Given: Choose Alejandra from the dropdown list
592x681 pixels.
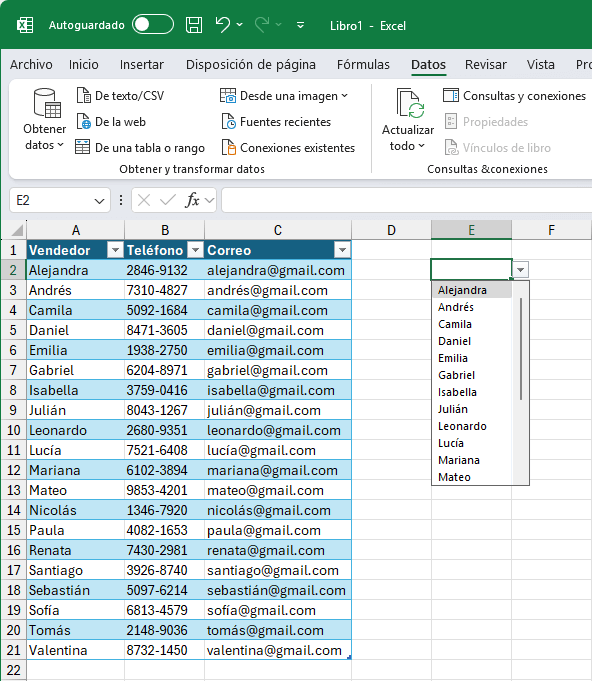Looking at the screenshot, I should [x=472, y=290].
